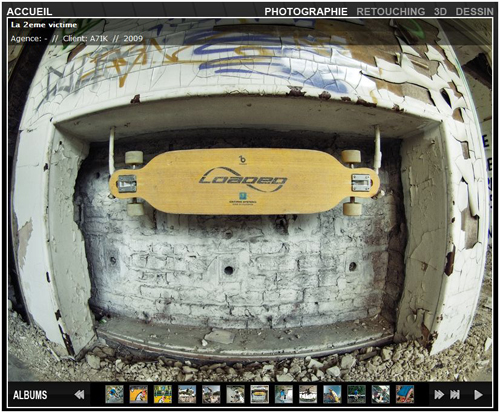Image resolution: width=500 pixels, height=413 pixels.
Task: Choose the third yellow-green thumbnail
Action: pyautogui.click(x=163, y=394)
